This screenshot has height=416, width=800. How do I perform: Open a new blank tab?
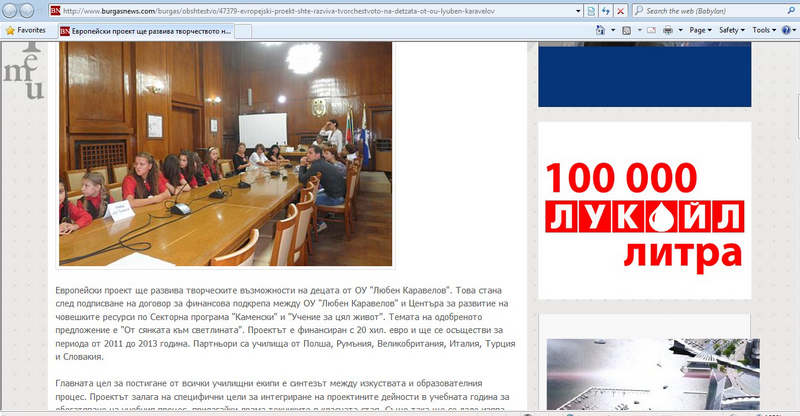pos(243,31)
